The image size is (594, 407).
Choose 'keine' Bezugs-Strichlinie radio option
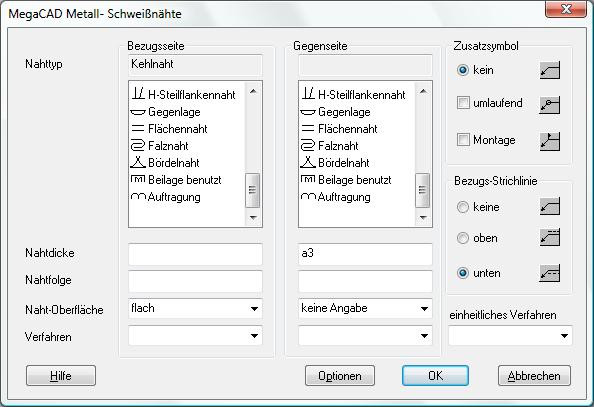(463, 207)
